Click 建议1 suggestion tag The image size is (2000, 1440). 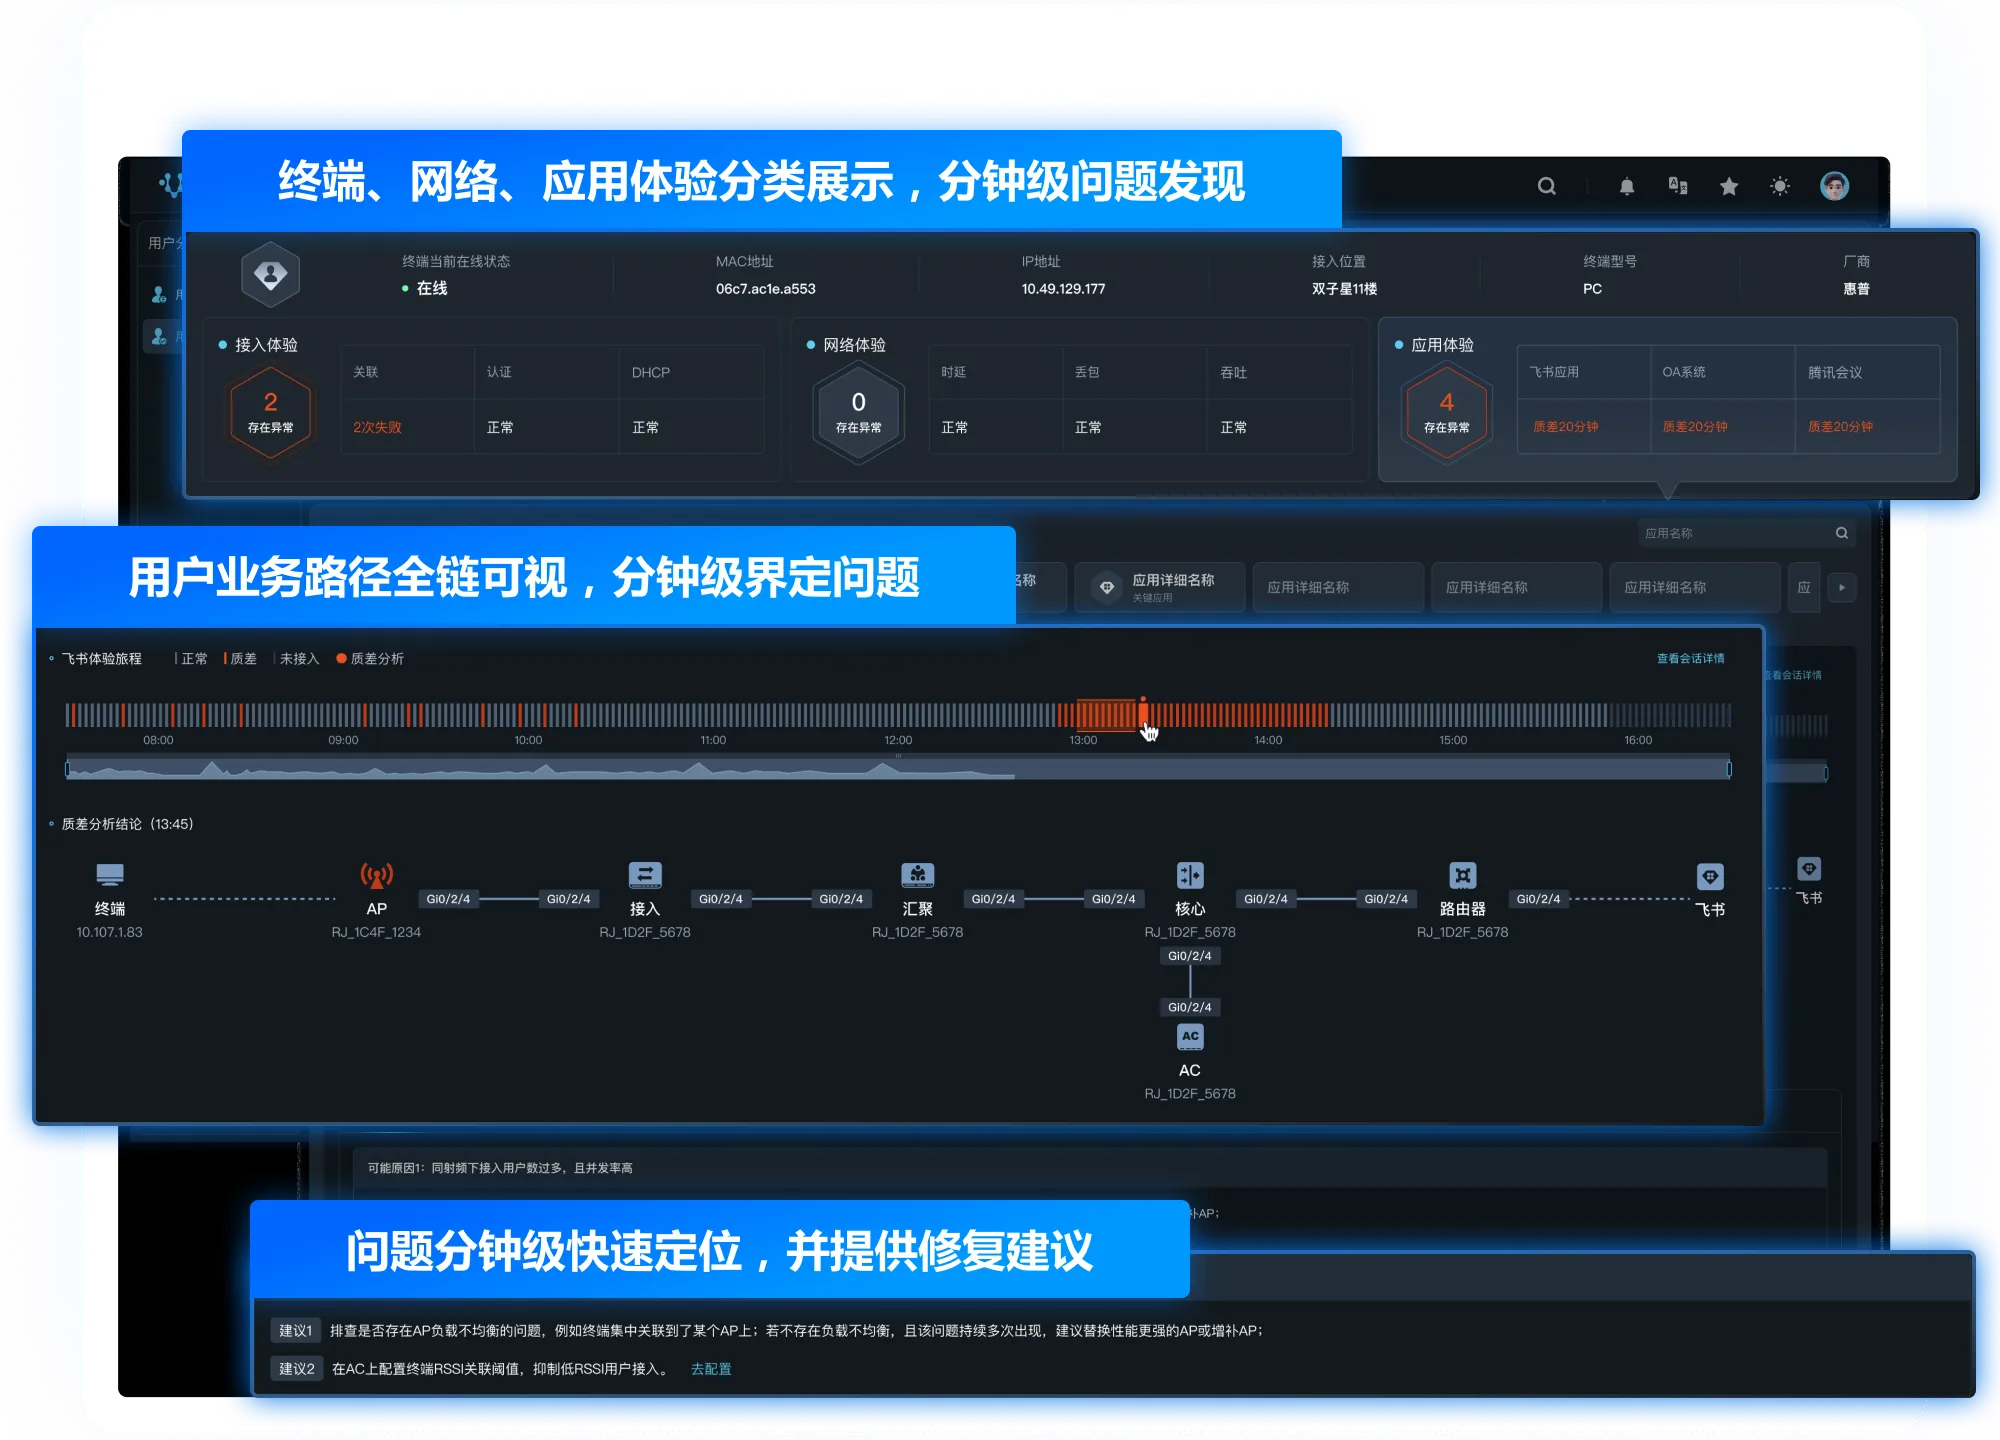click(296, 1331)
